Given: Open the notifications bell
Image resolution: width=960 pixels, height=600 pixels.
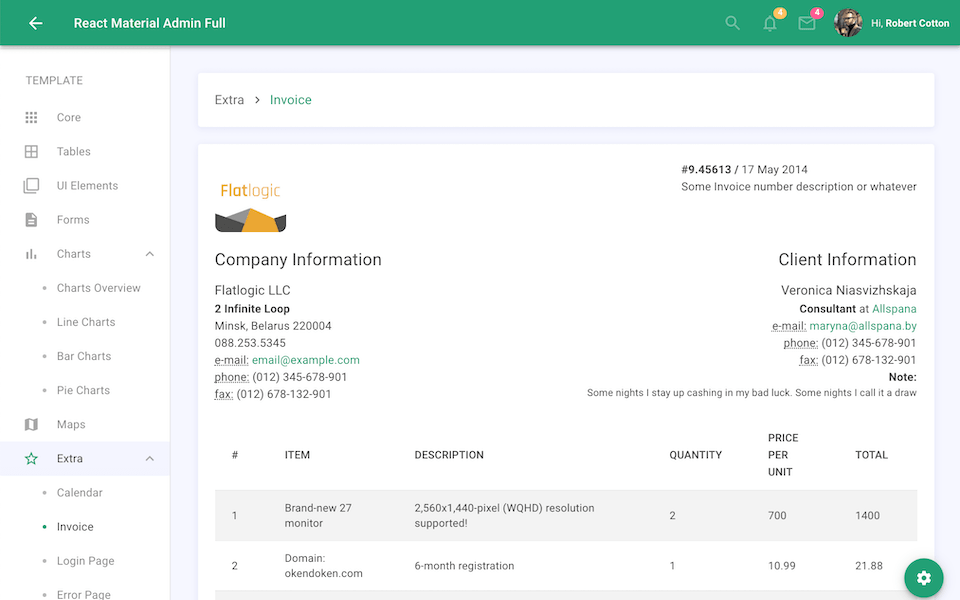Looking at the screenshot, I should pyautogui.click(x=769, y=23).
